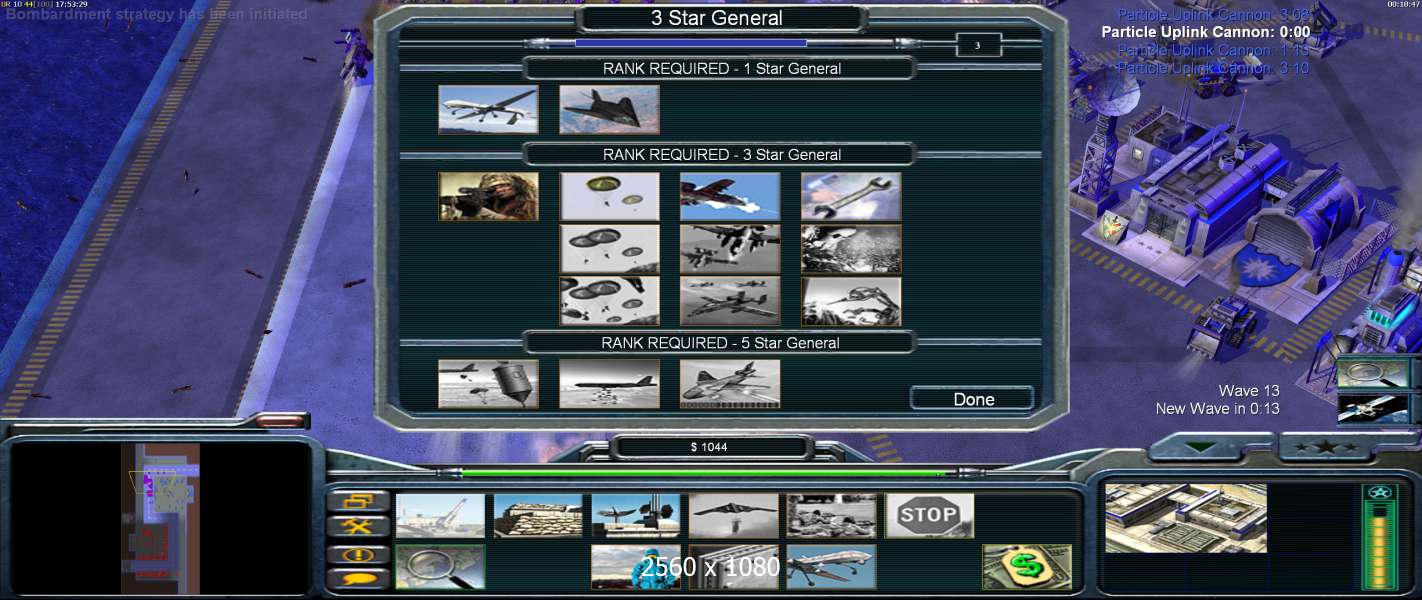
Task: Select the Pathfinder sniper power
Action: click(x=488, y=197)
